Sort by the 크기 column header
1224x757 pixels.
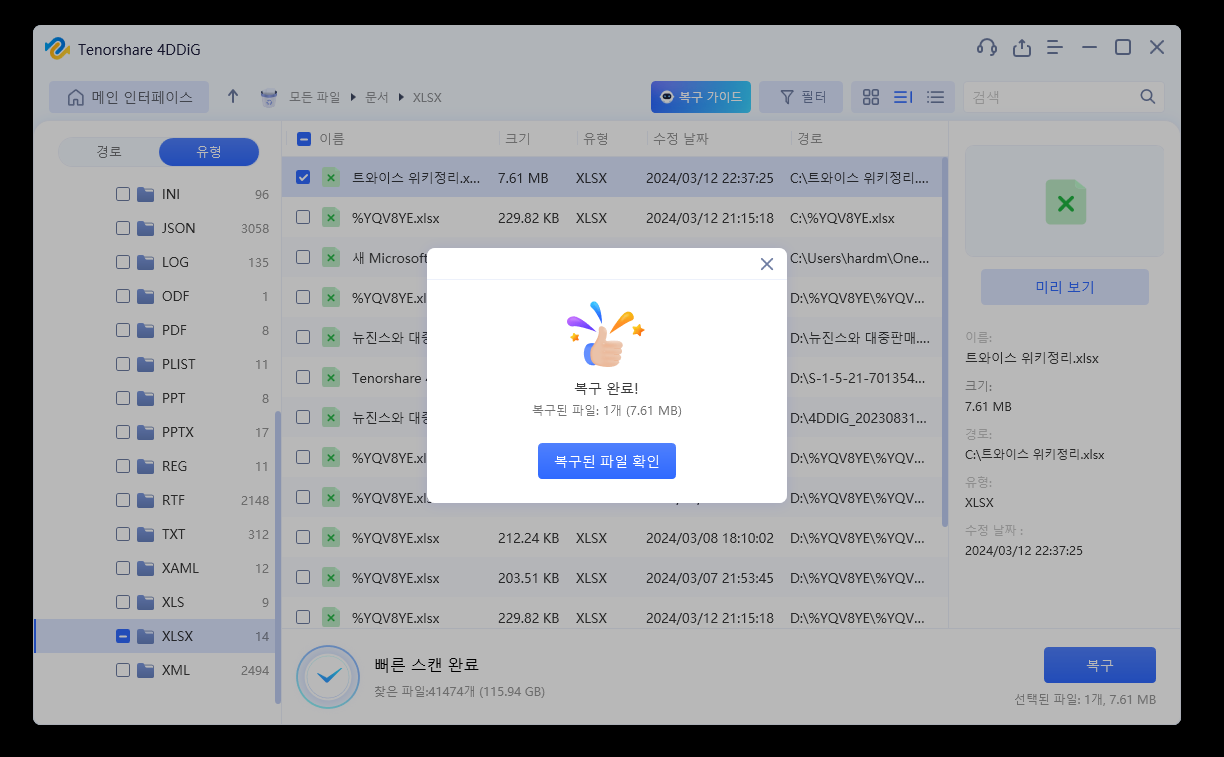point(518,139)
